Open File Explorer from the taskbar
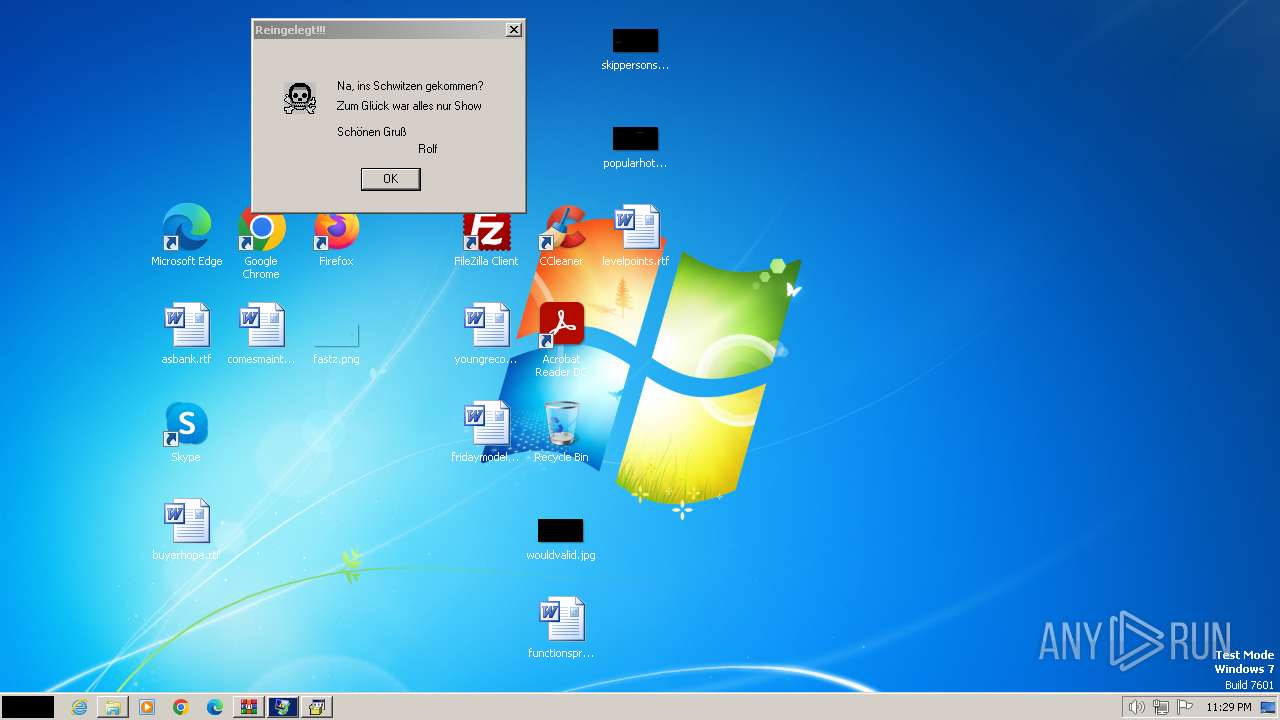 coord(113,707)
